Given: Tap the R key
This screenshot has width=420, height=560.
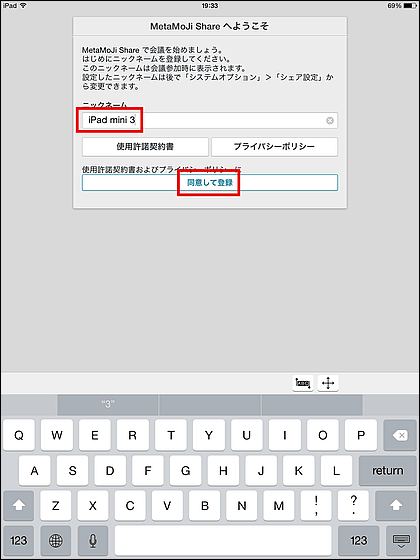Looking at the screenshot, I should pyautogui.click(x=132, y=435).
